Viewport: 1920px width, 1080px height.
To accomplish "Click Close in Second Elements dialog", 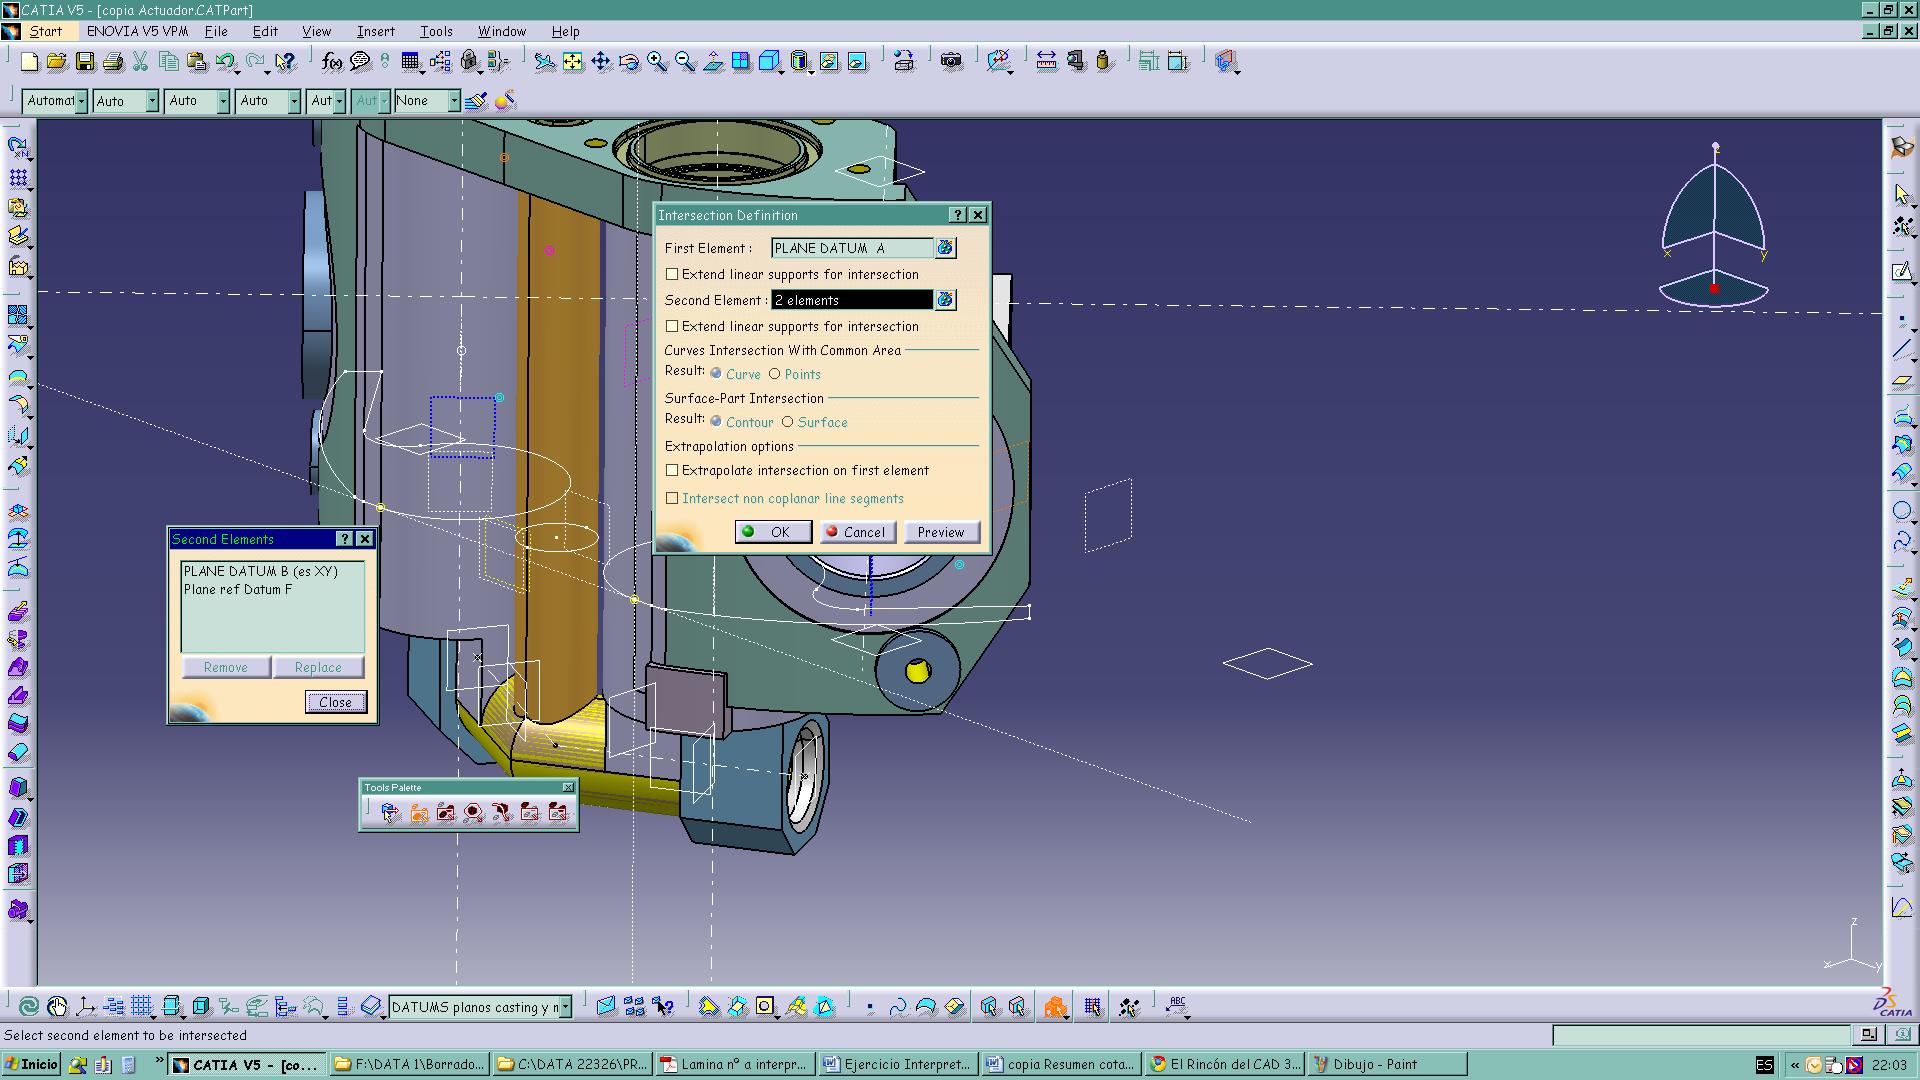I will coord(335,702).
